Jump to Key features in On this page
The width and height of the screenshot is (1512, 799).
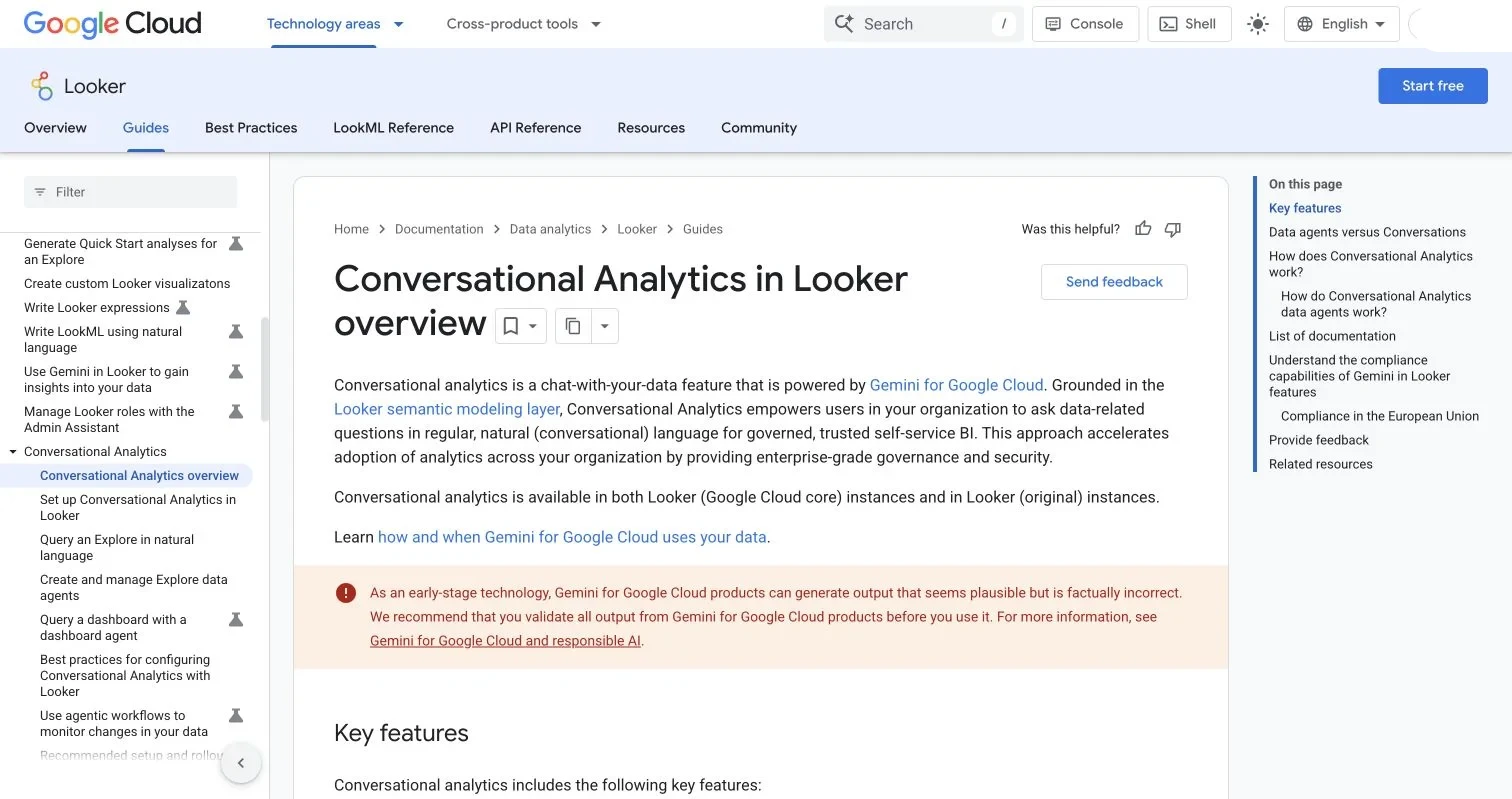(1305, 208)
